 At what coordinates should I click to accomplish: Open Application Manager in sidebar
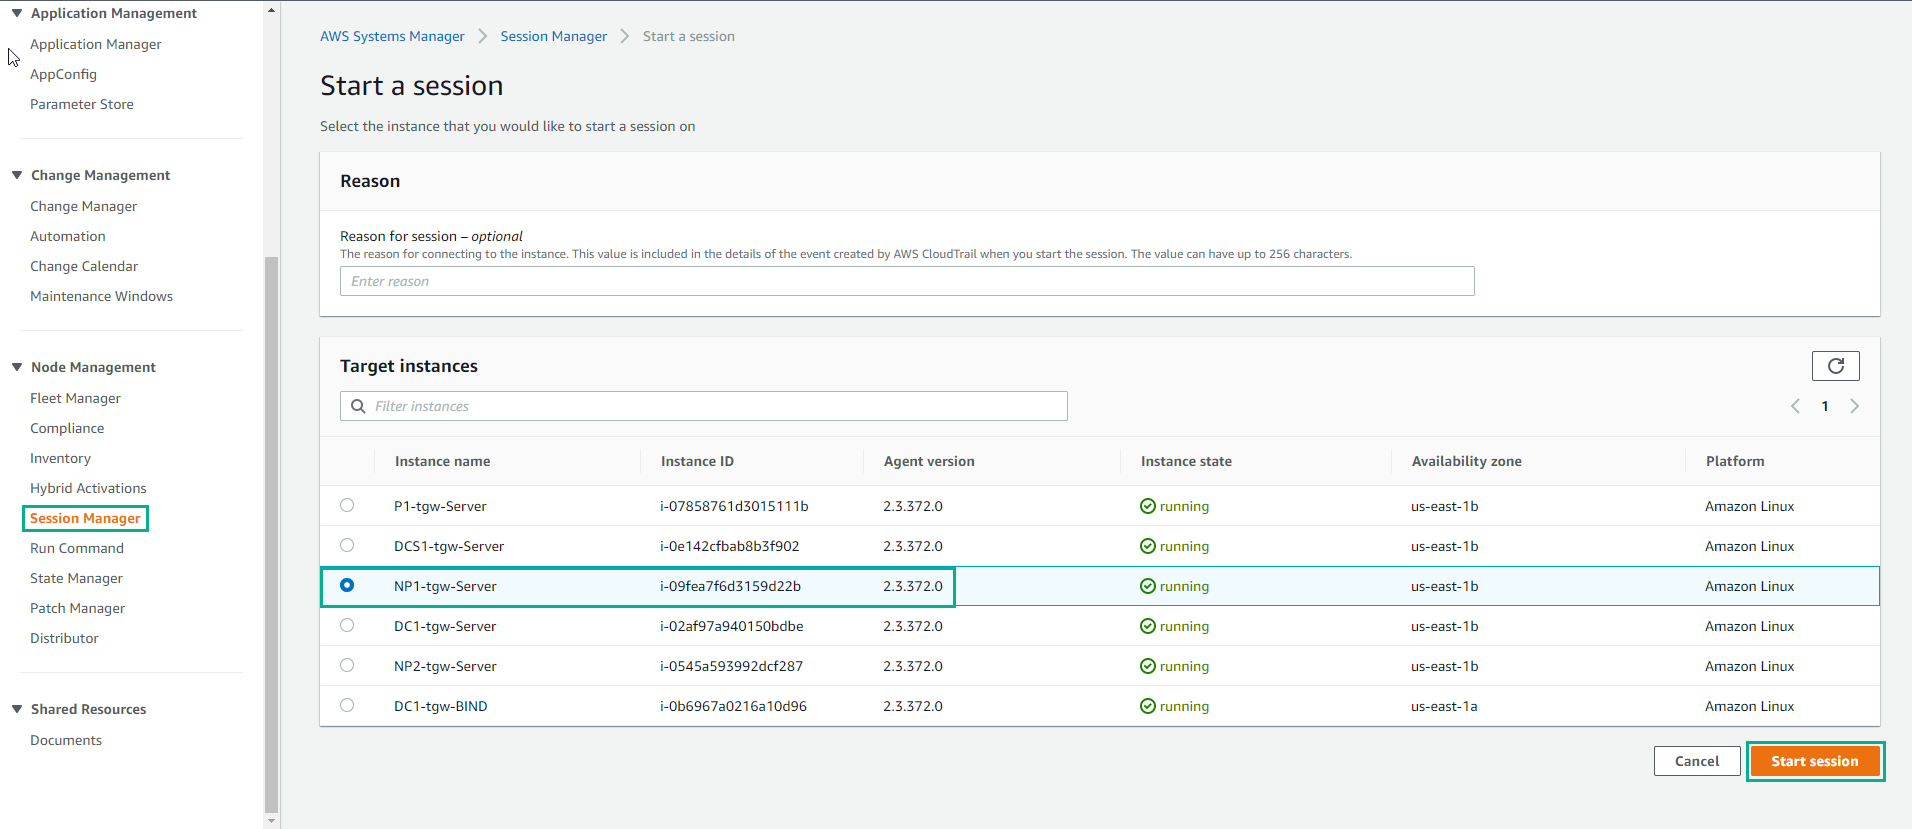click(x=96, y=44)
